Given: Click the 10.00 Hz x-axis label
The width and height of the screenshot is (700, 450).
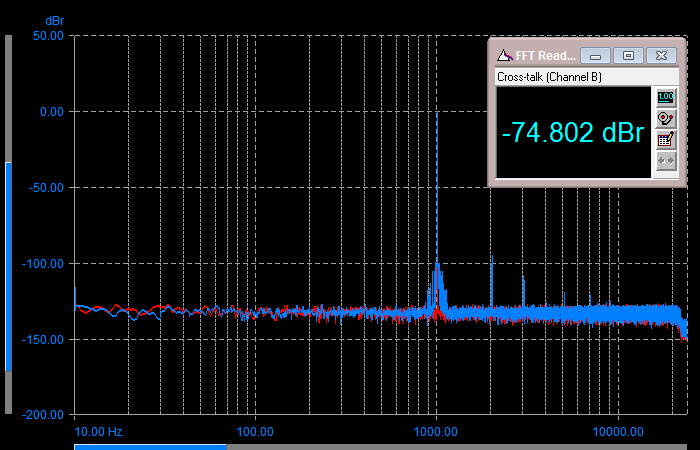Looking at the screenshot, I should click(x=98, y=432).
